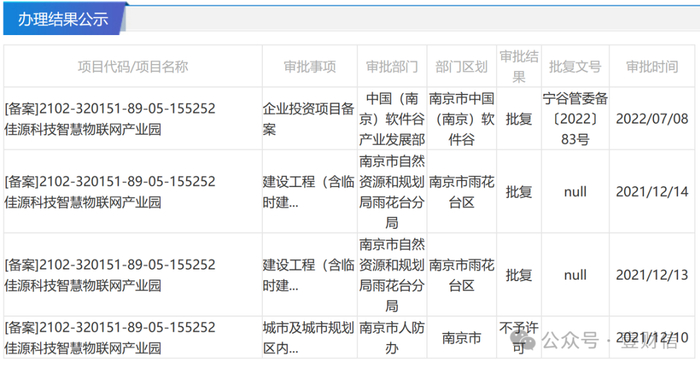Click null document number in the 2021/12/13 row

[575, 275]
